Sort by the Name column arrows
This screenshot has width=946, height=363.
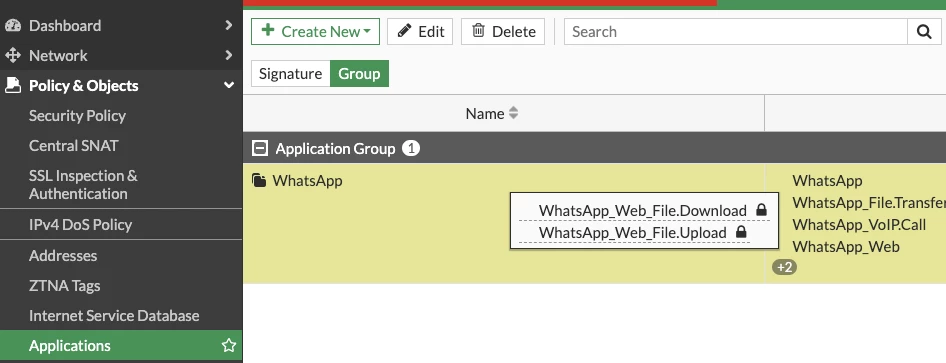click(x=513, y=113)
